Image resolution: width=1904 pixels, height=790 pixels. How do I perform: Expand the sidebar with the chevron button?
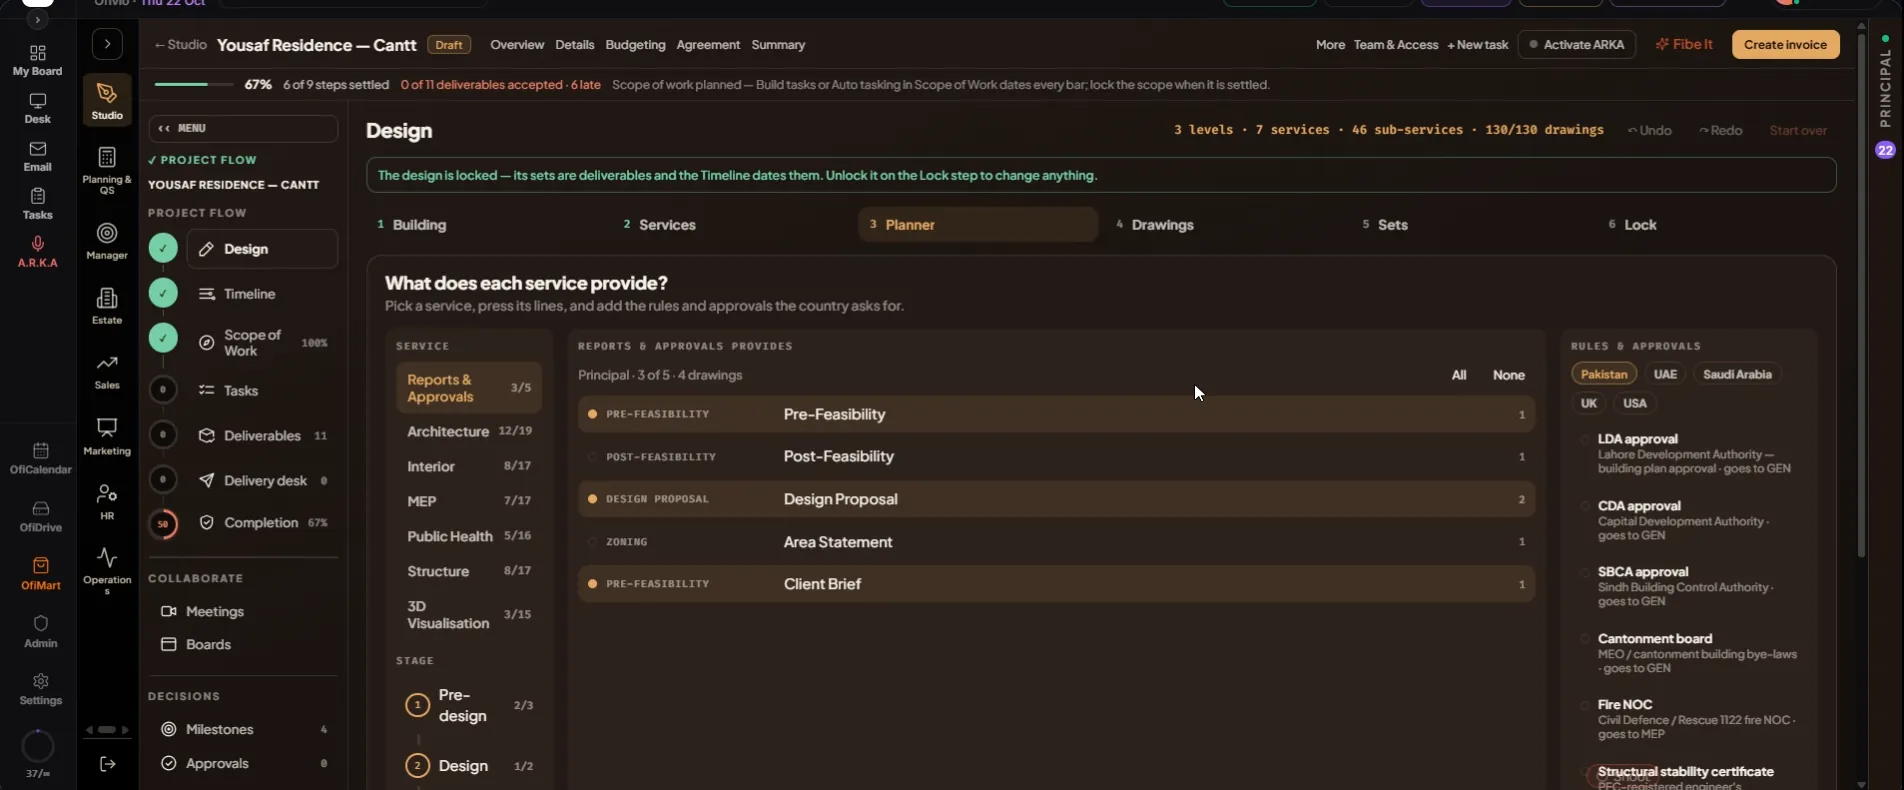click(x=107, y=44)
